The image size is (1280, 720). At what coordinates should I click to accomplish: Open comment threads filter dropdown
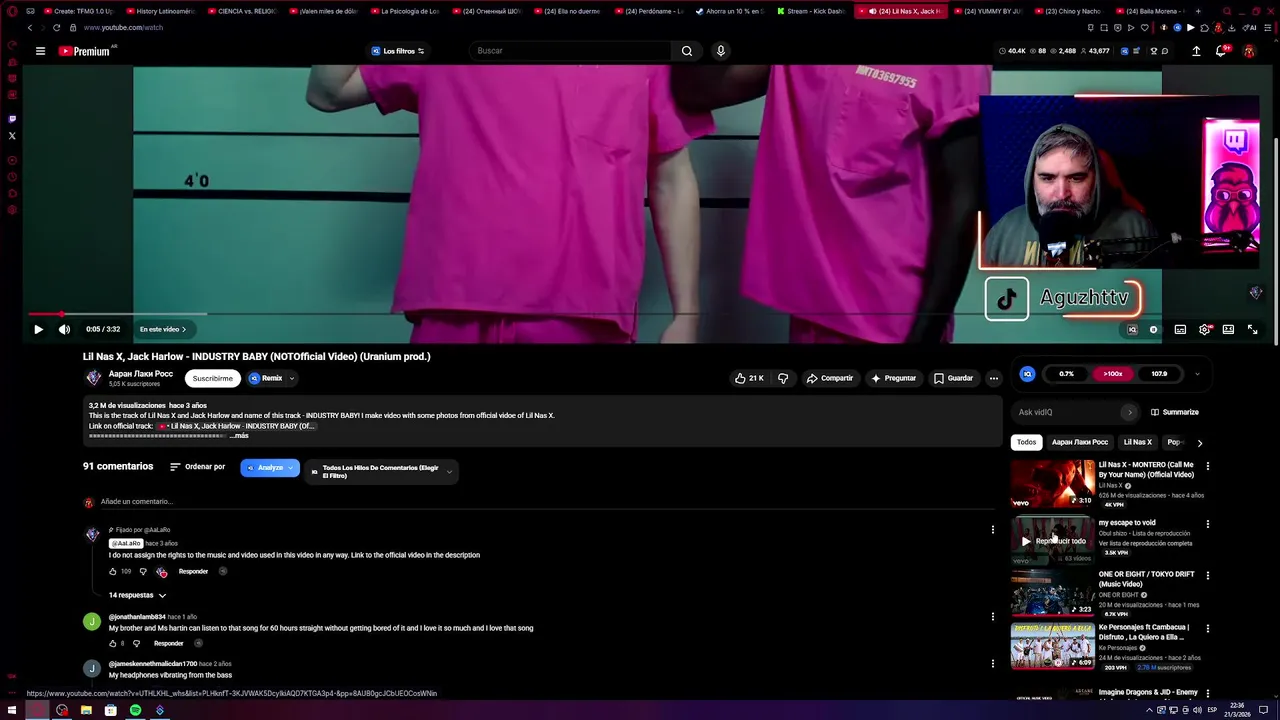(x=381, y=471)
